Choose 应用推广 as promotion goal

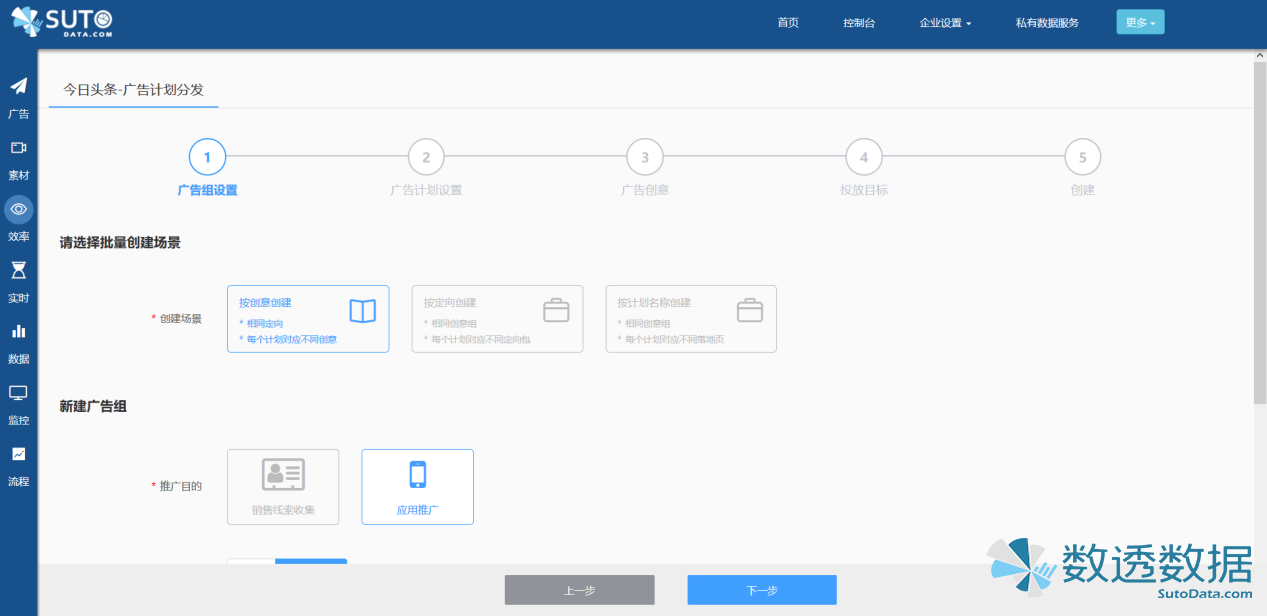point(417,486)
